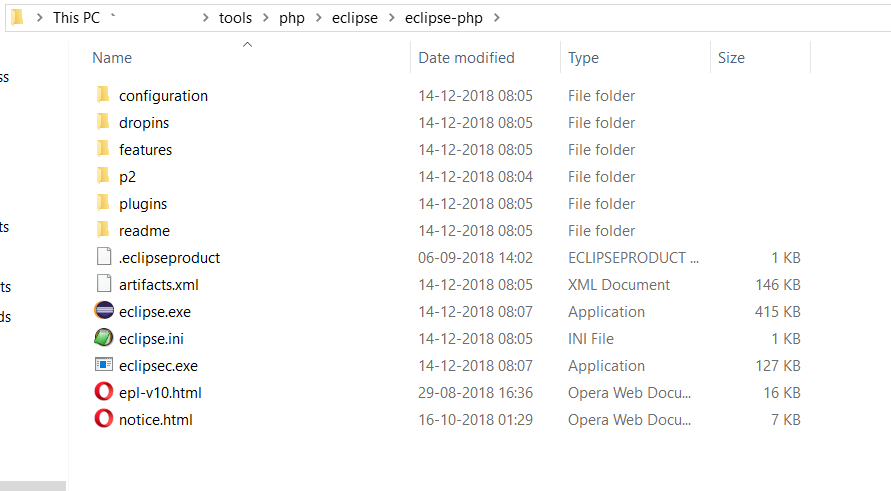Select notice.html file name
The width and height of the screenshot is (891, 491).
point(156,420)
